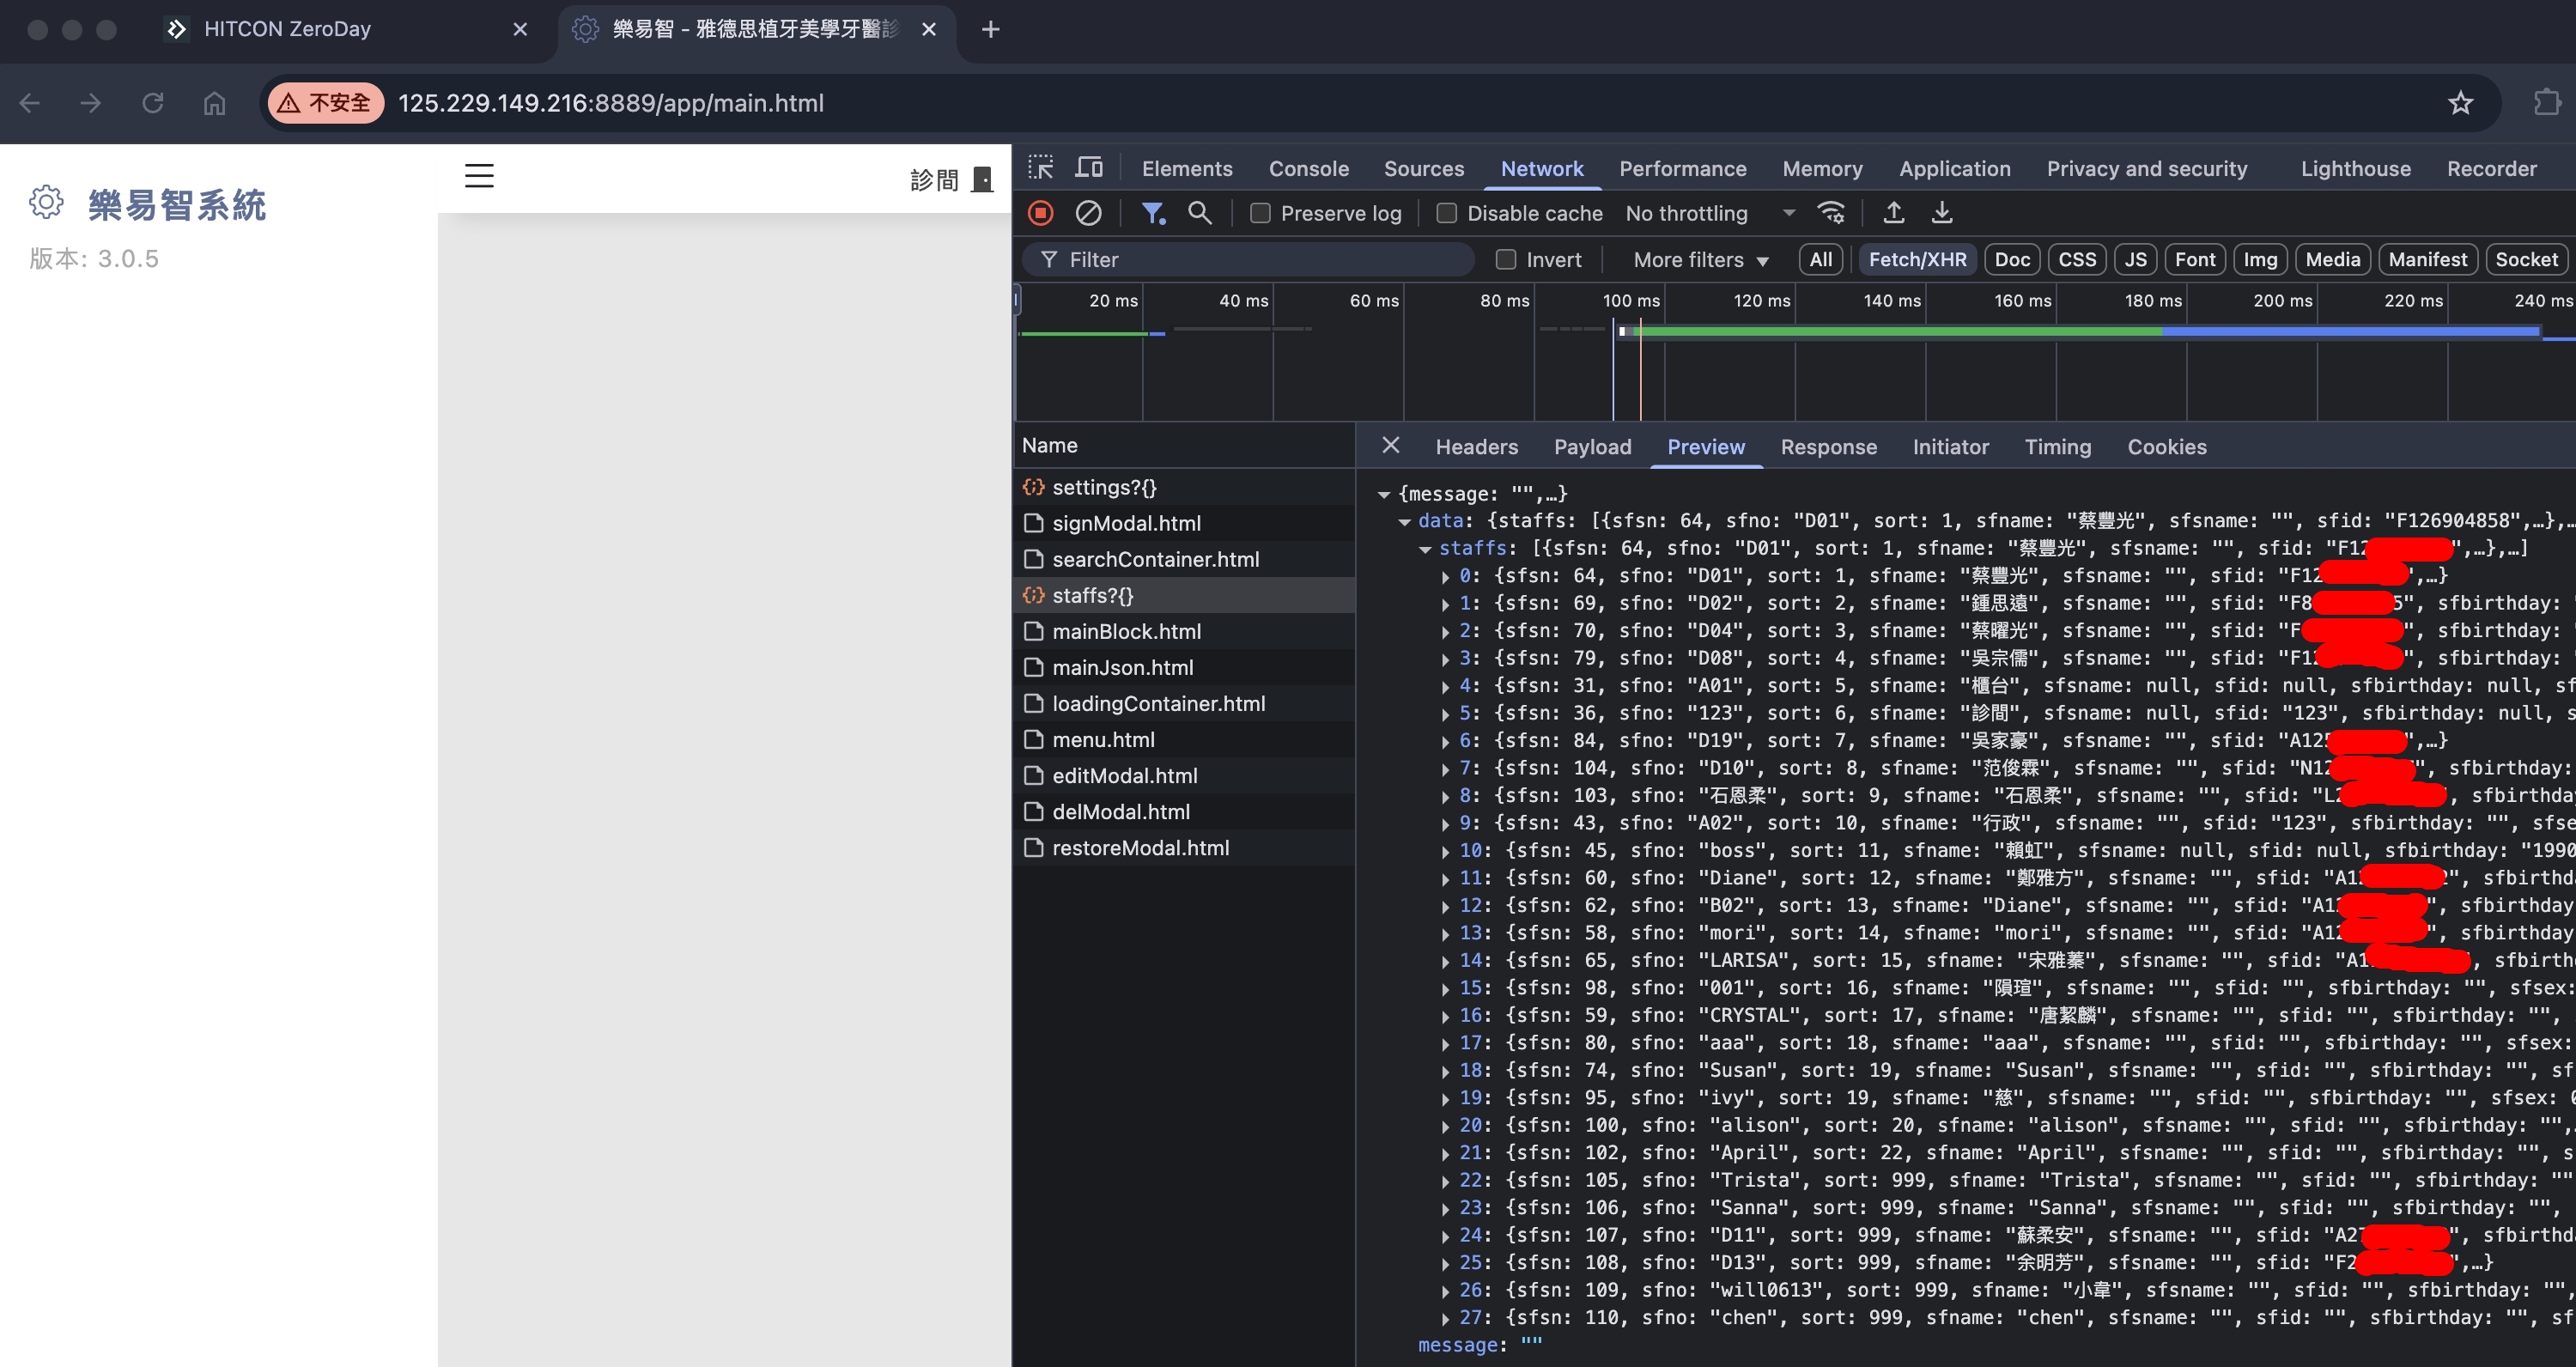Focus the network Filter input

[x=1248, y=260]
